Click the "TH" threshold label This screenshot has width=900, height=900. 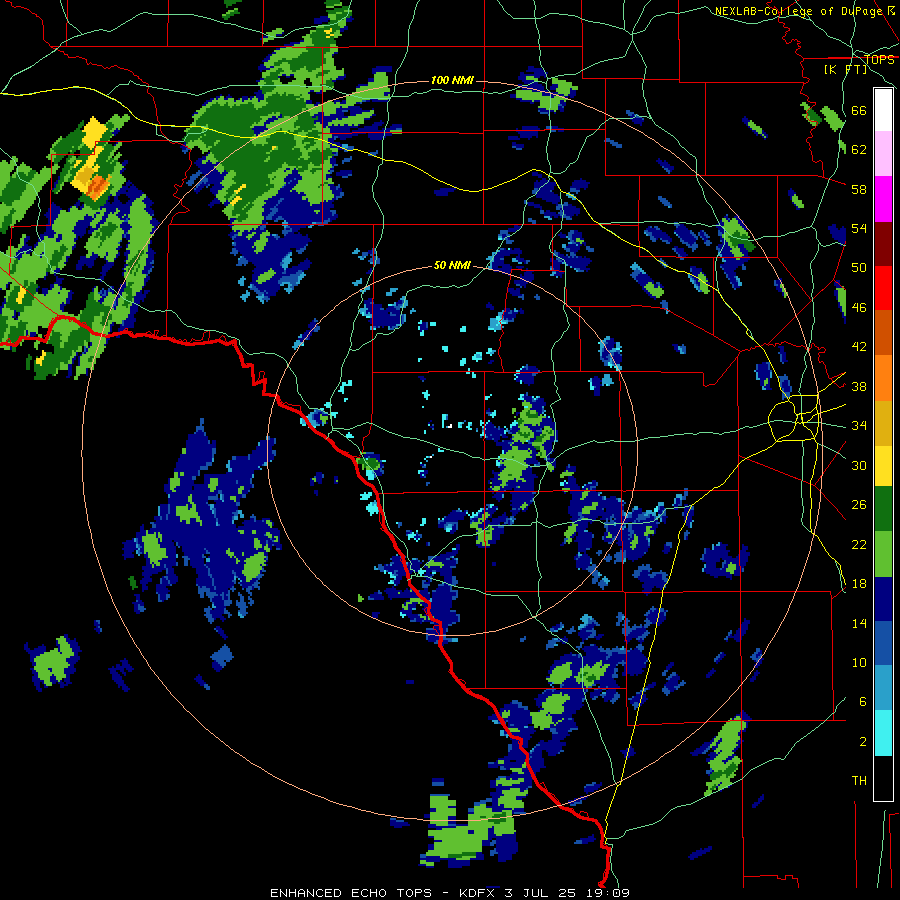pos(859,781)
